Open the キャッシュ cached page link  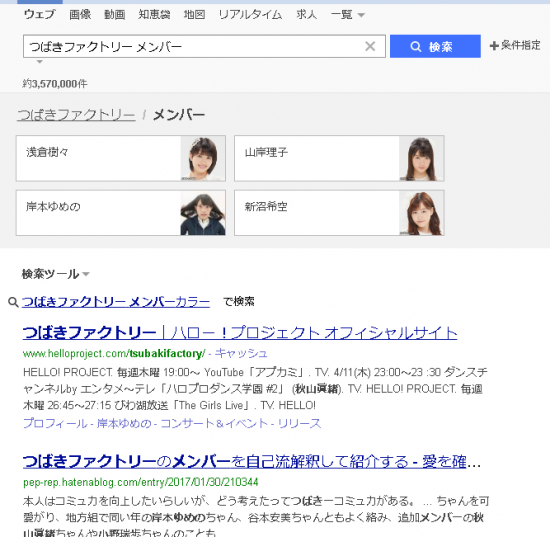coord(241,353)
